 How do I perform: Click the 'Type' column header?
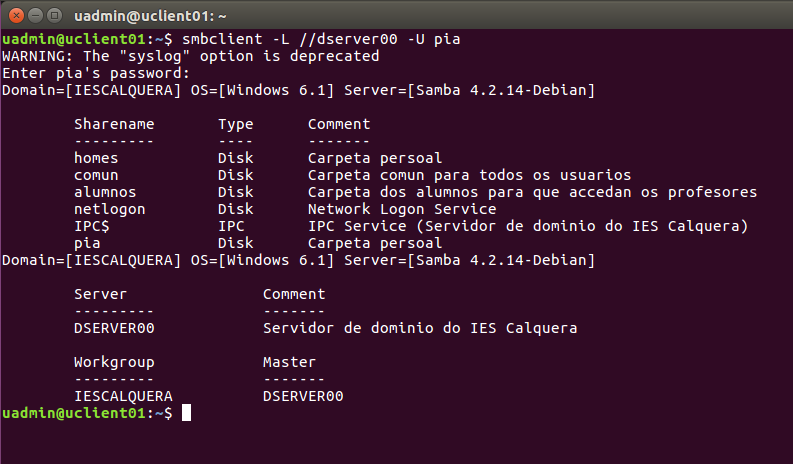pos(236,124)
